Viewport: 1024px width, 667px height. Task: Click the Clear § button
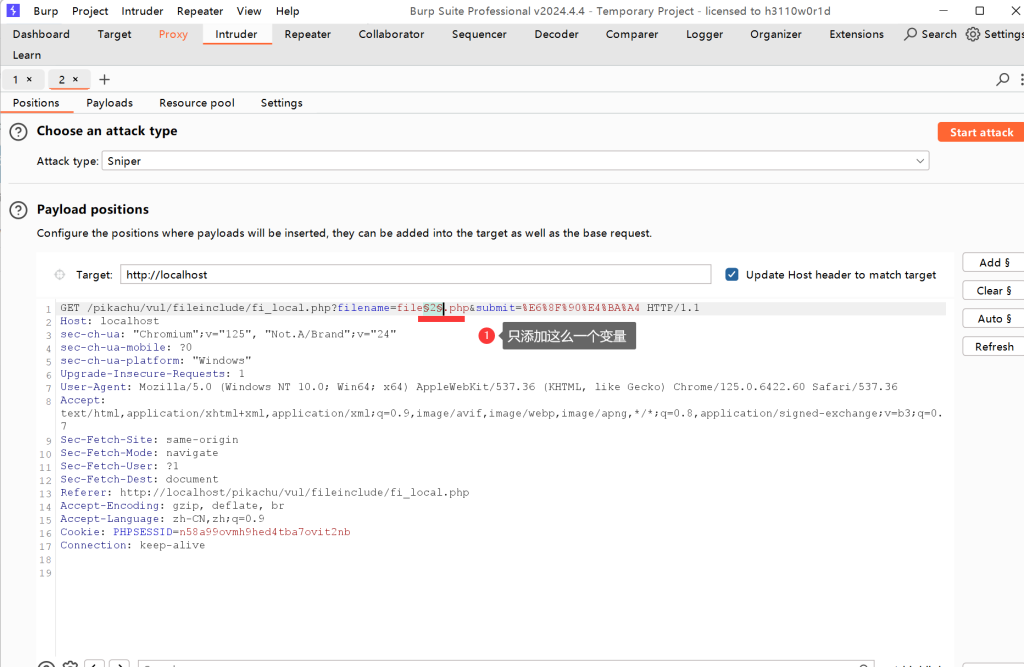pos(993,290)
